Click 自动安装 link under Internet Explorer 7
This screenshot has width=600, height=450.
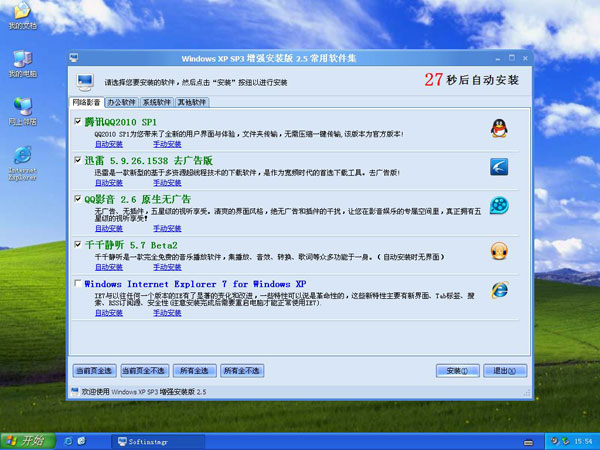(x=109, y=313)
